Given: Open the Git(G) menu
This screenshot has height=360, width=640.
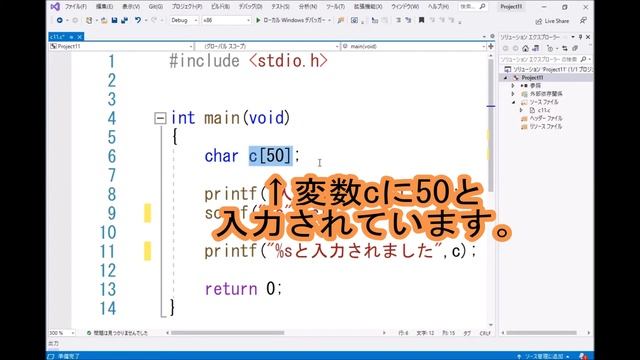Looking at the screenshot, I should (x=156, y=7).
